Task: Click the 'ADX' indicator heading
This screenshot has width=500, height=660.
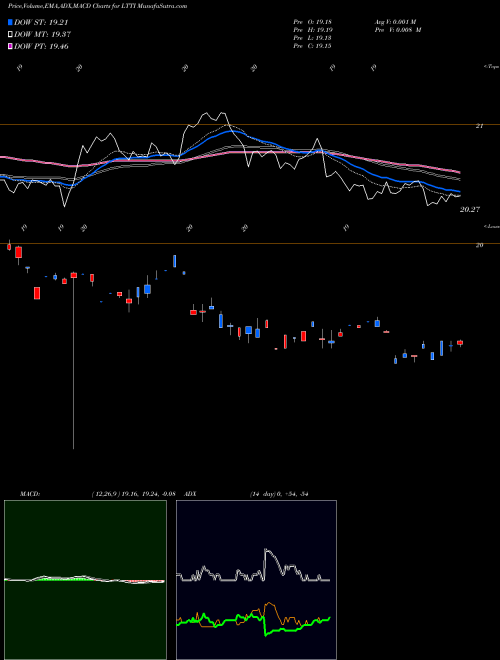Action: pyautogui.click(x=190, y=494)
